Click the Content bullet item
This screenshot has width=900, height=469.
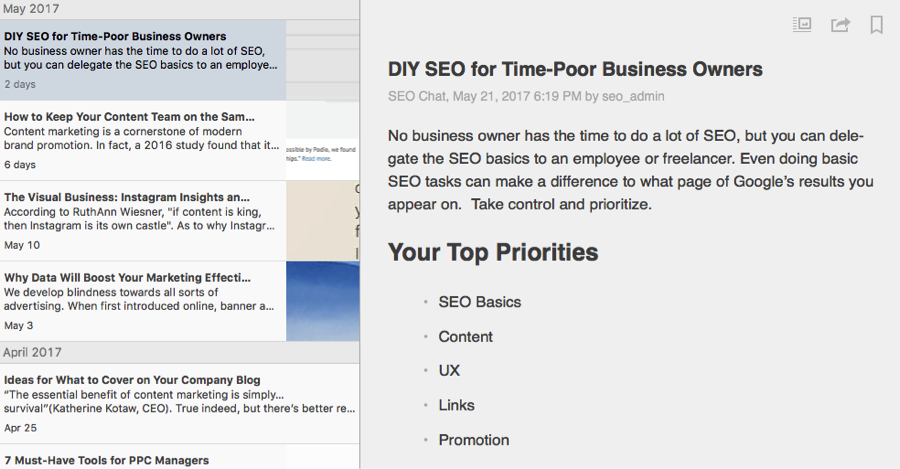(465, 337)
